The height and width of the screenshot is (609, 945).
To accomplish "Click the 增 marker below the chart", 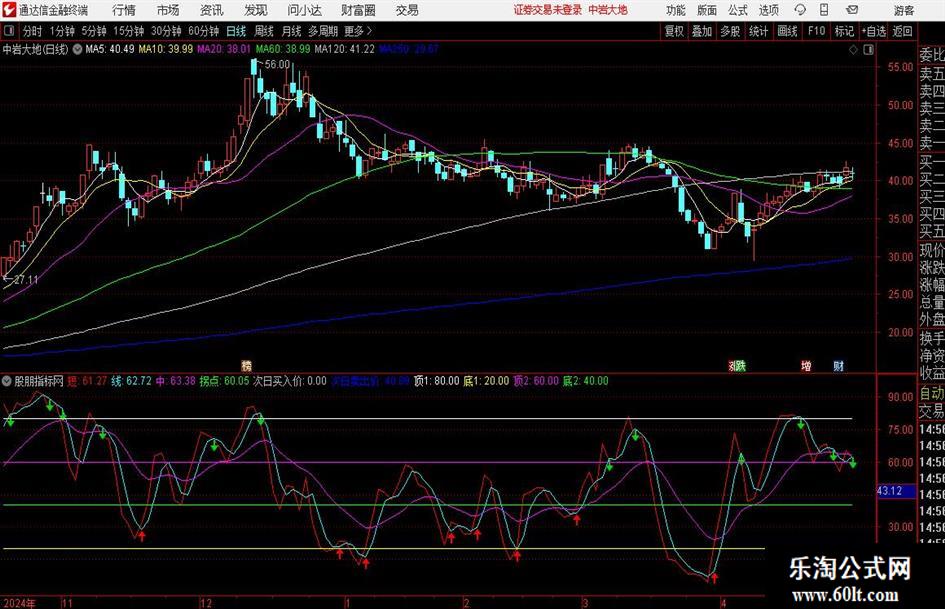I will coord(806,365).
